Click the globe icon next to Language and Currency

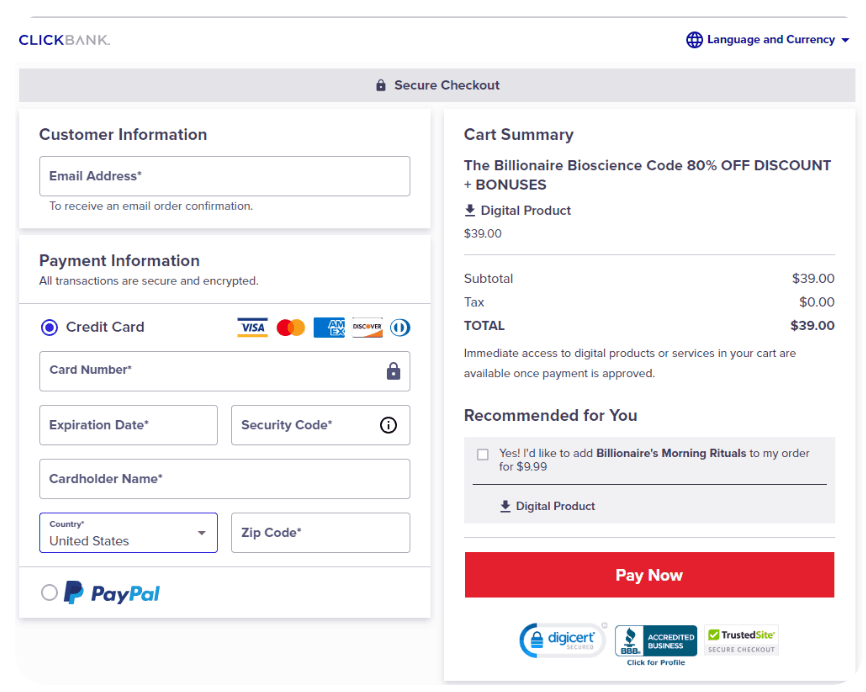tap(694, 39)
